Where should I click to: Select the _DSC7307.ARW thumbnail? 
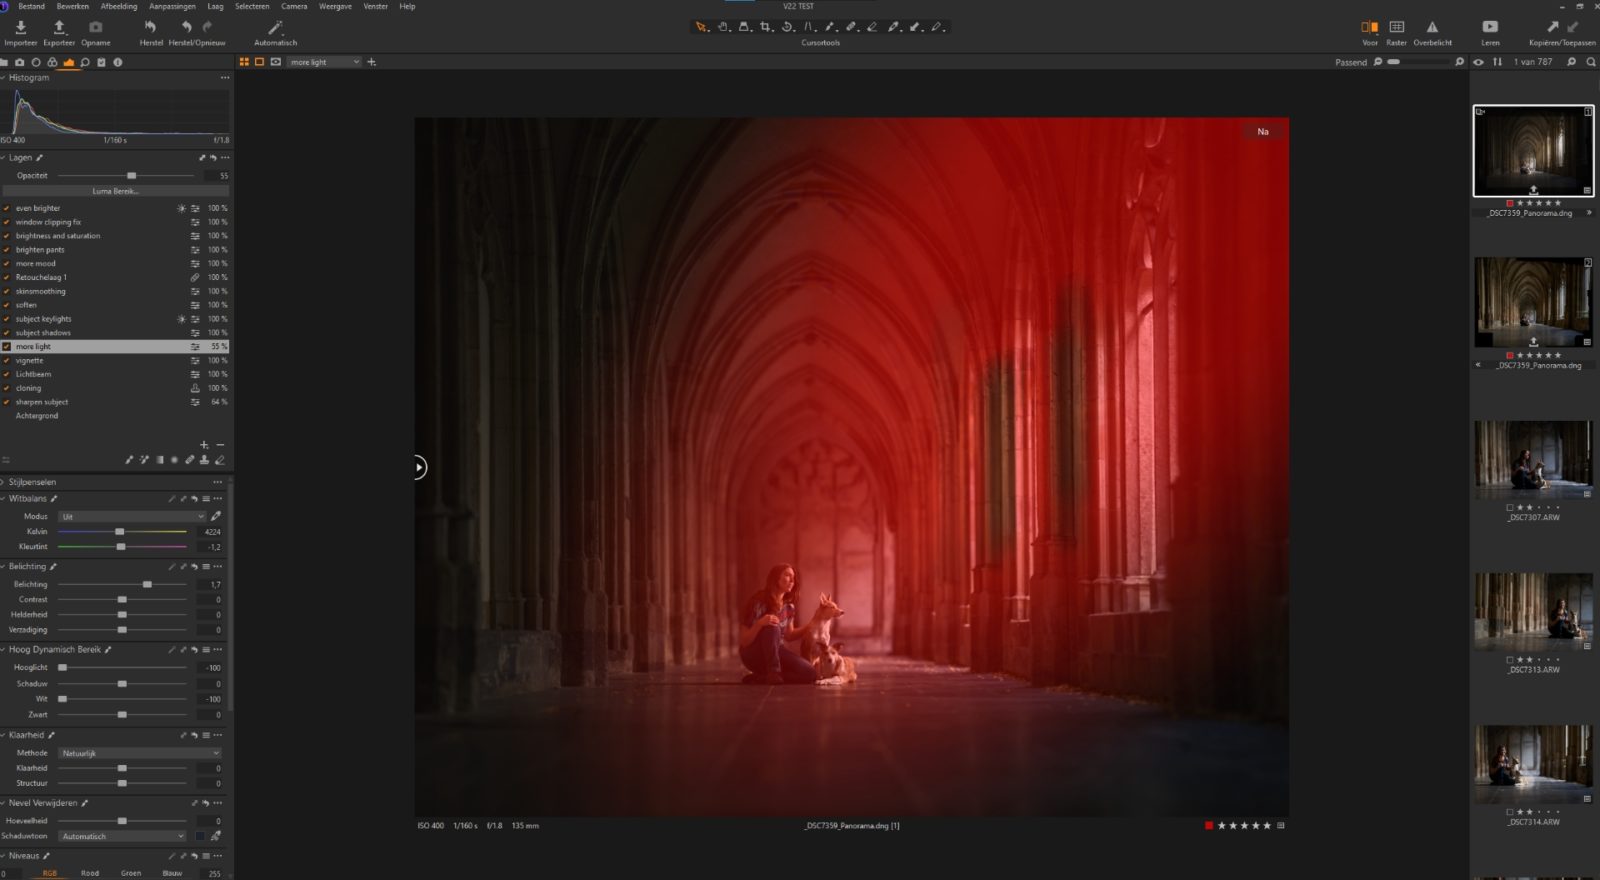tap(1533, 460)
